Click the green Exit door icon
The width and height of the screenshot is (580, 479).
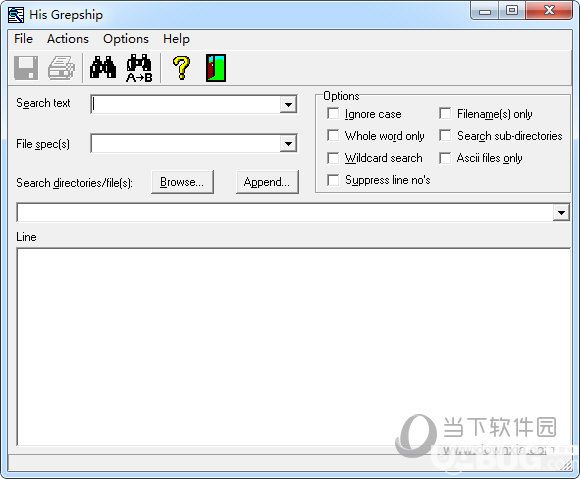click(216, 68)
